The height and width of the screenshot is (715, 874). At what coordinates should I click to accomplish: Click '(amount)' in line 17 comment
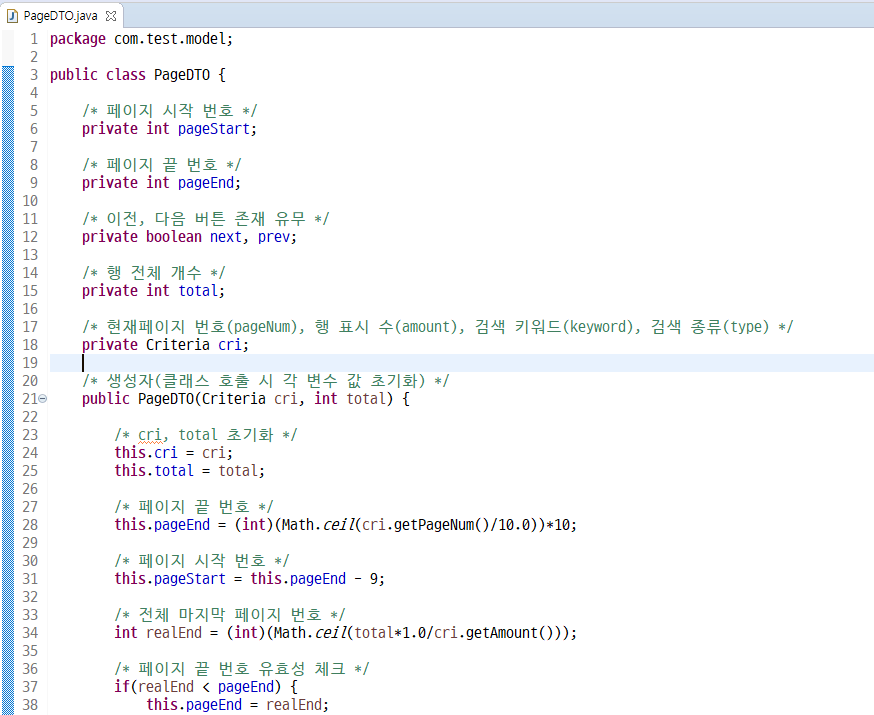pos(426,327)
